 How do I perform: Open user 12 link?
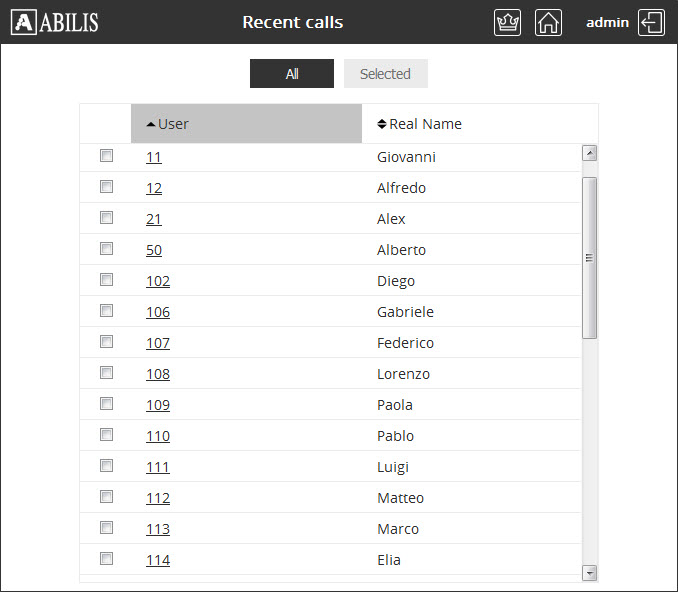coord(154,188)
